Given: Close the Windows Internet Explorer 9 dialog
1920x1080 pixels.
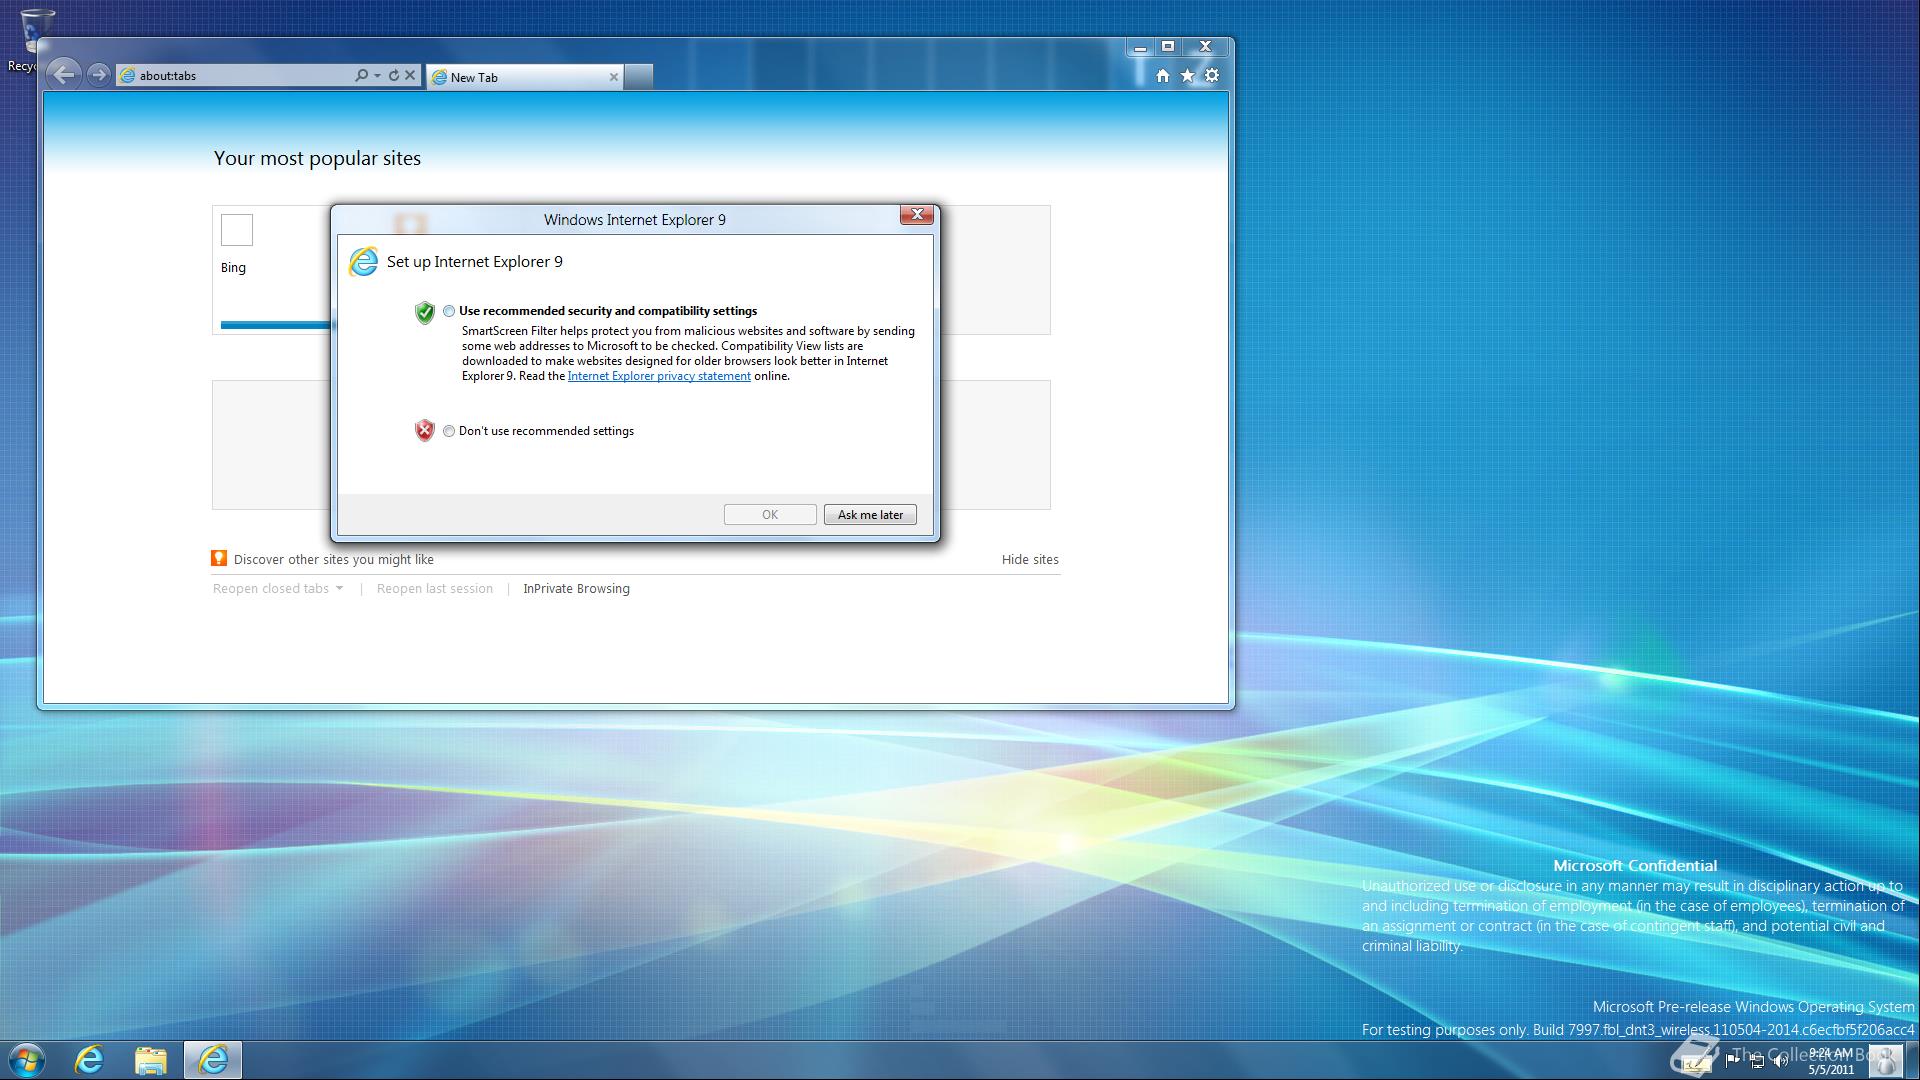Looking at the screenshot, I should (x=917, y=215).
